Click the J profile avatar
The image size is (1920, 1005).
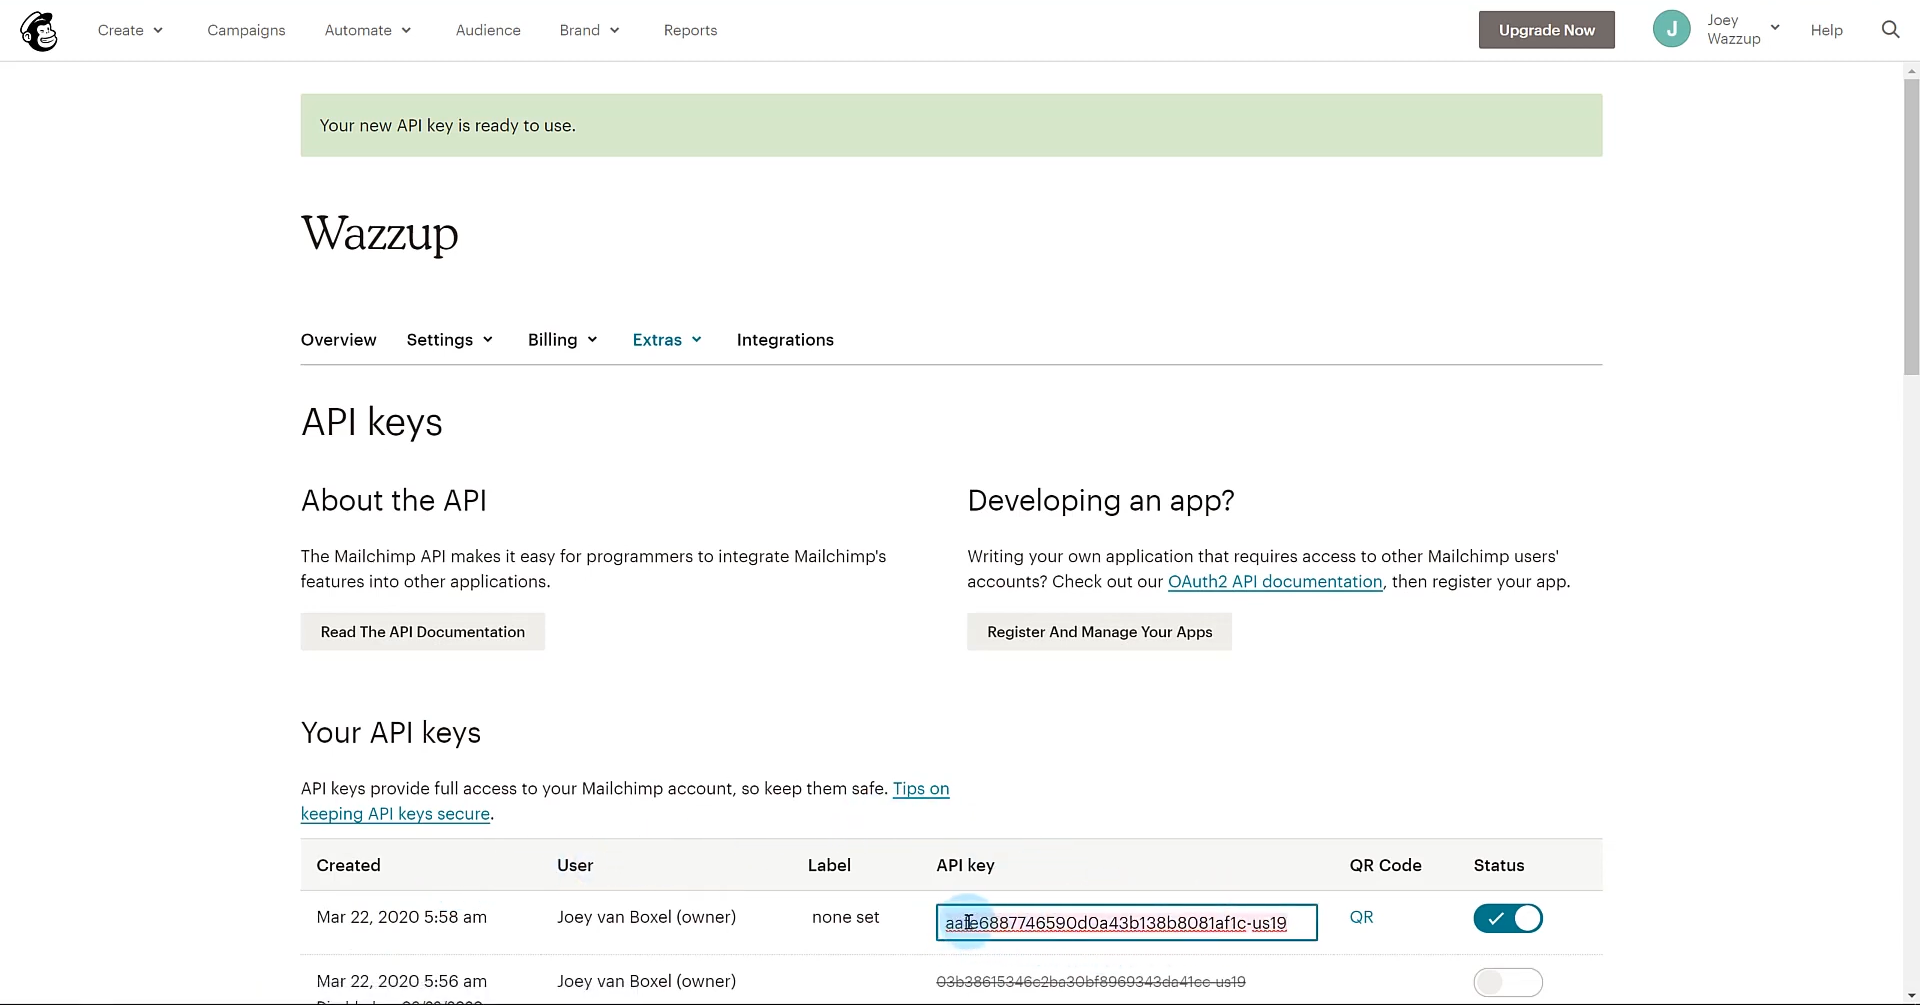[1671, 29]
